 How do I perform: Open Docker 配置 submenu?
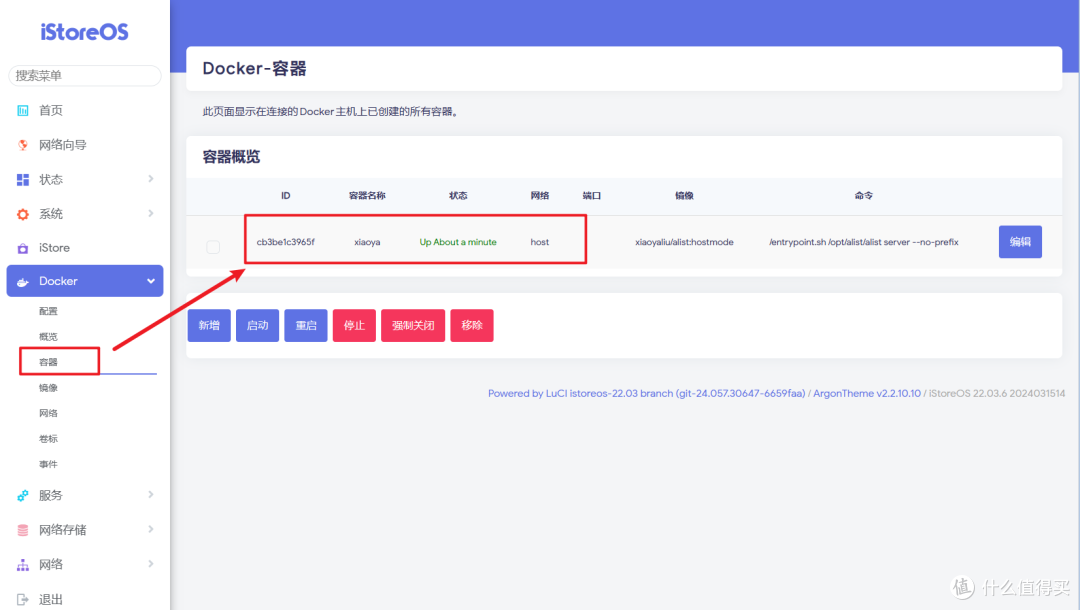[48, 311]
